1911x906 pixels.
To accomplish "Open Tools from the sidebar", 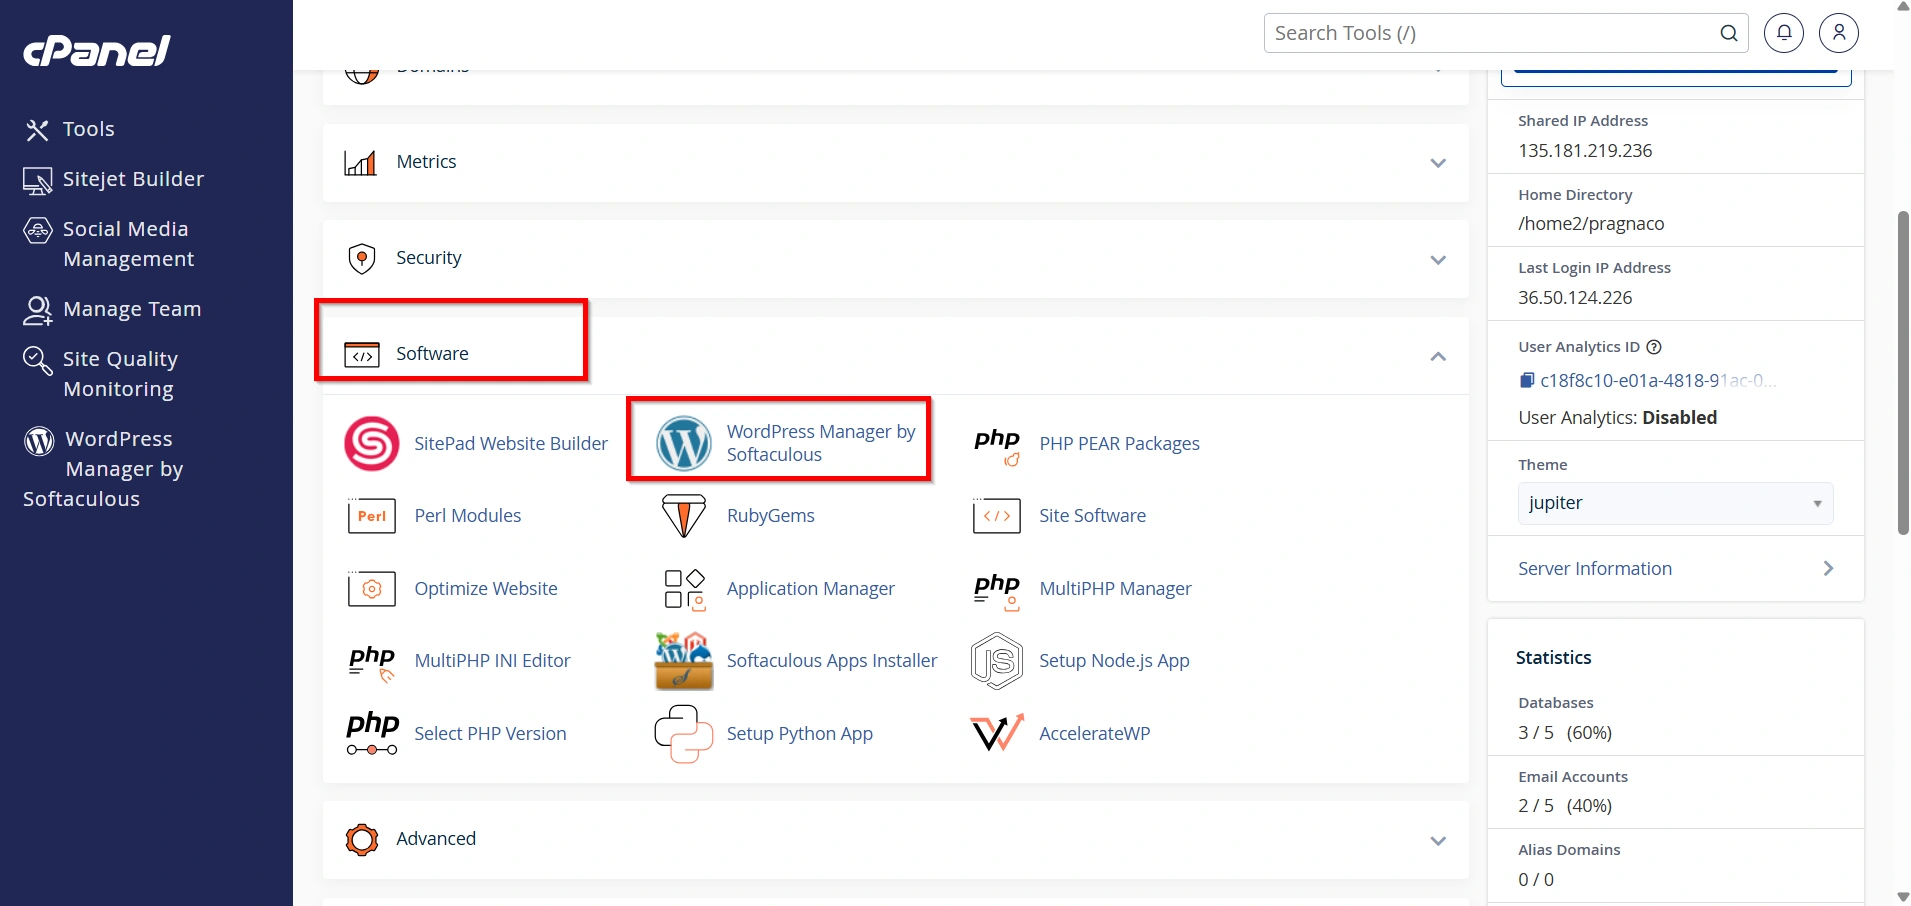I will point(69,129).
